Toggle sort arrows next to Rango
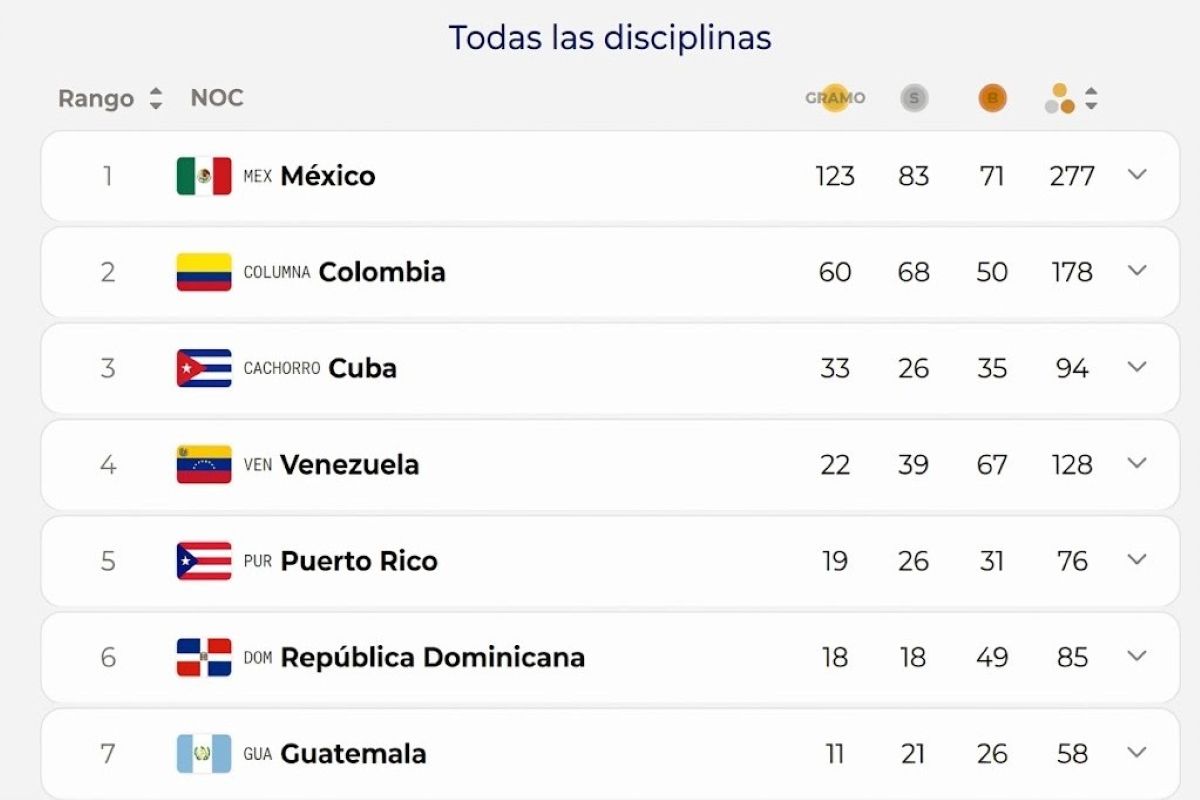 [155, 98]
